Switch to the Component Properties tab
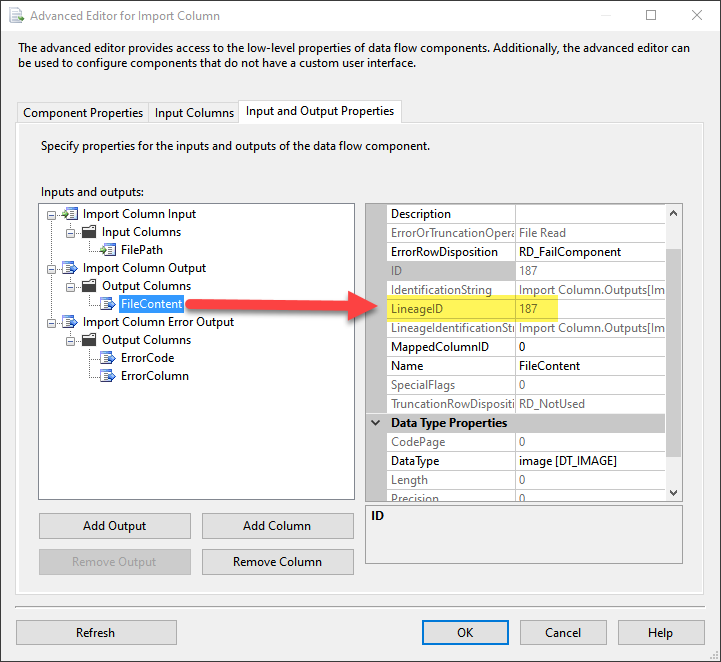Screen dimensions: 721x662 pos(84,113)
